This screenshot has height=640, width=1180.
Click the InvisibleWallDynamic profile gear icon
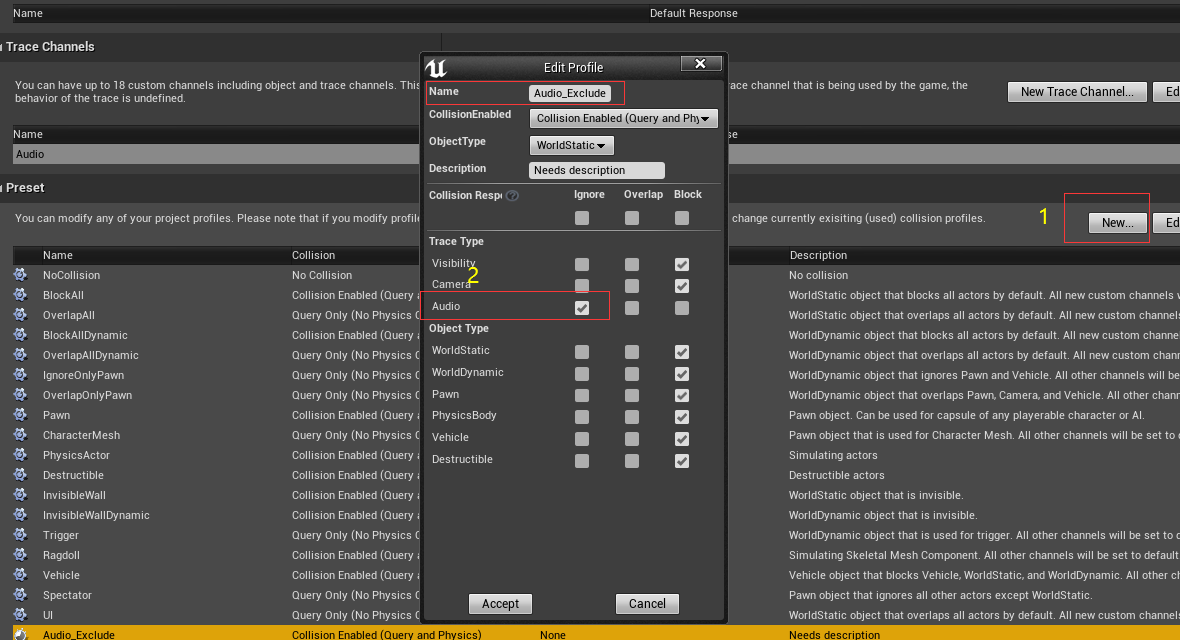pyautogui.click(x=20, y=515)
